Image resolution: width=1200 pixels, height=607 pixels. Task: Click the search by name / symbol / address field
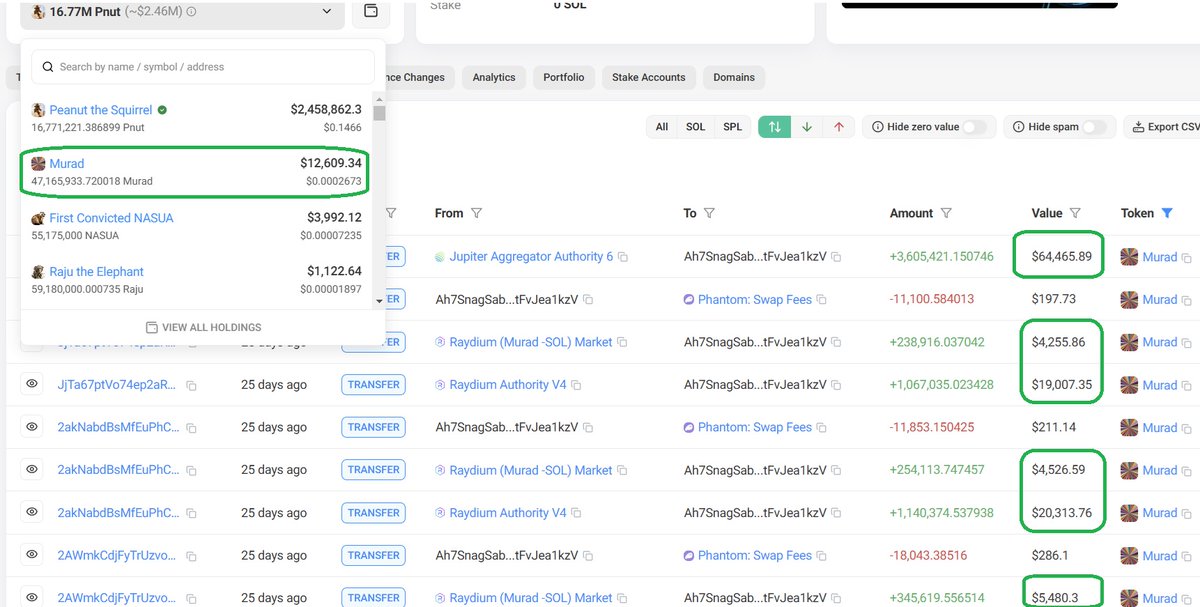[x=203, y=67]
